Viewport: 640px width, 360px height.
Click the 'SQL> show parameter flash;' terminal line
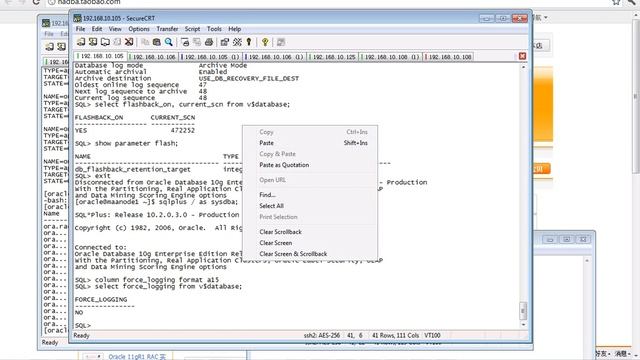pos(126,143)
